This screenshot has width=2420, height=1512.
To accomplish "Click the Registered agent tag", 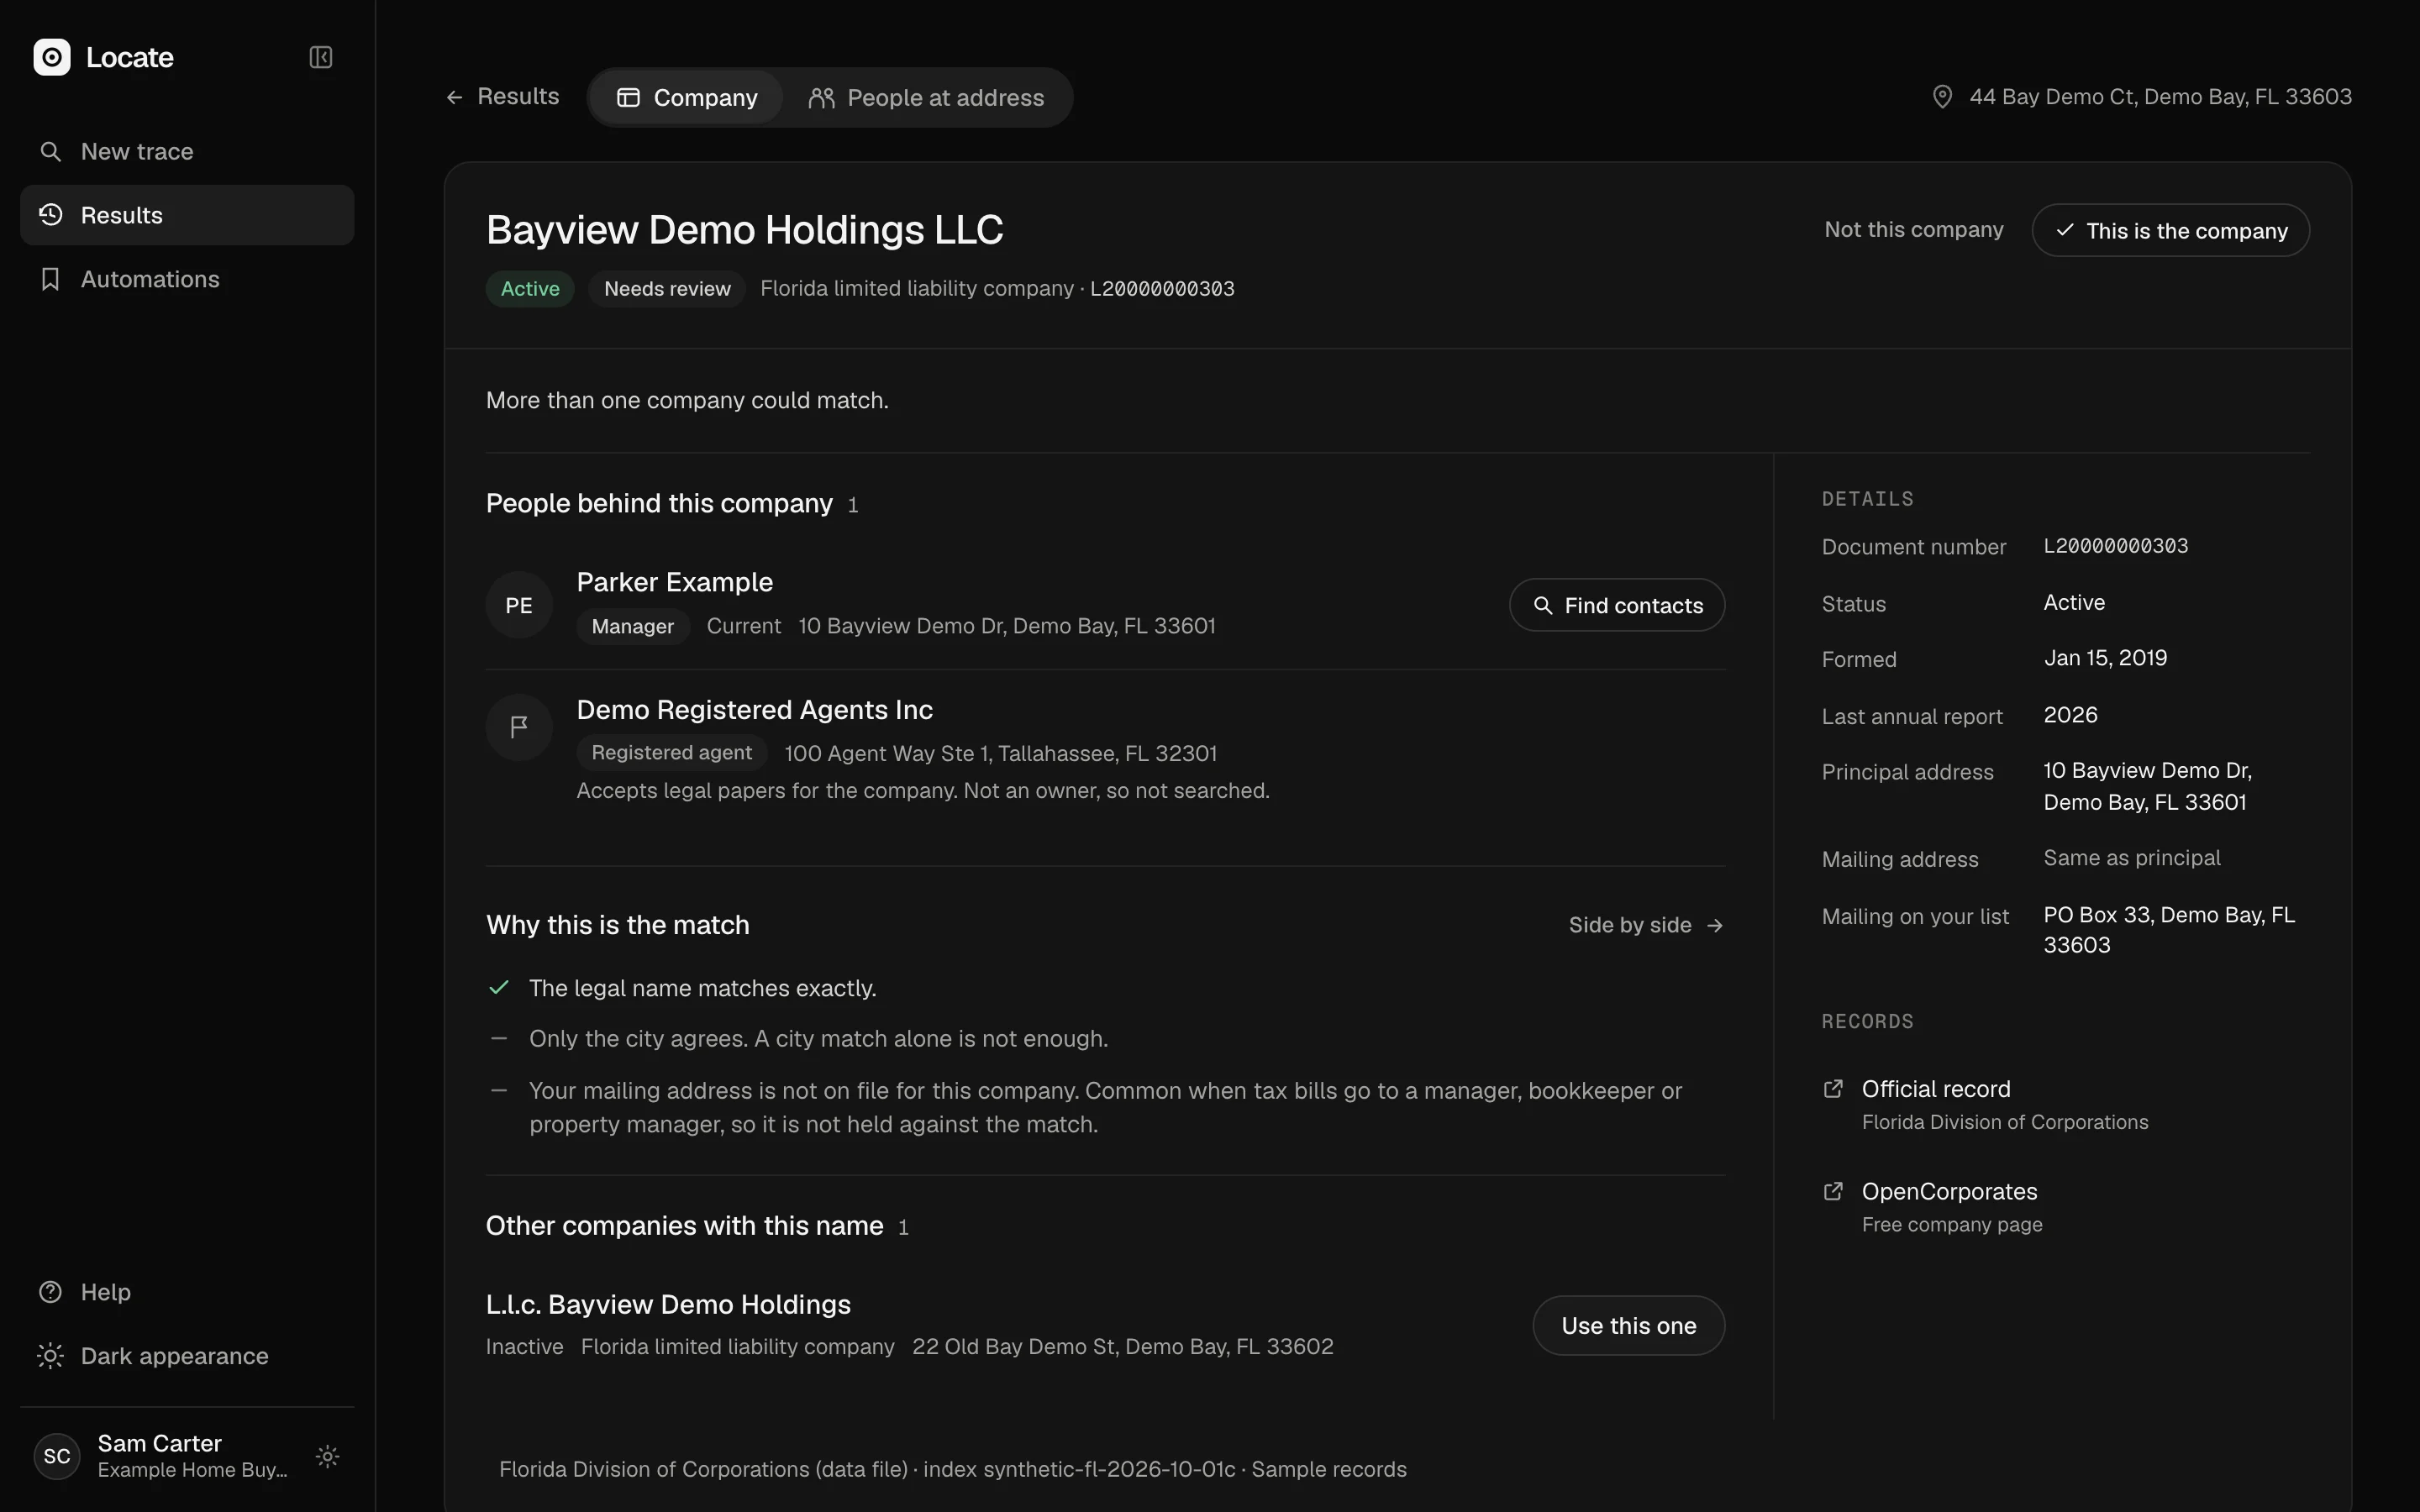I will [671, 753].
